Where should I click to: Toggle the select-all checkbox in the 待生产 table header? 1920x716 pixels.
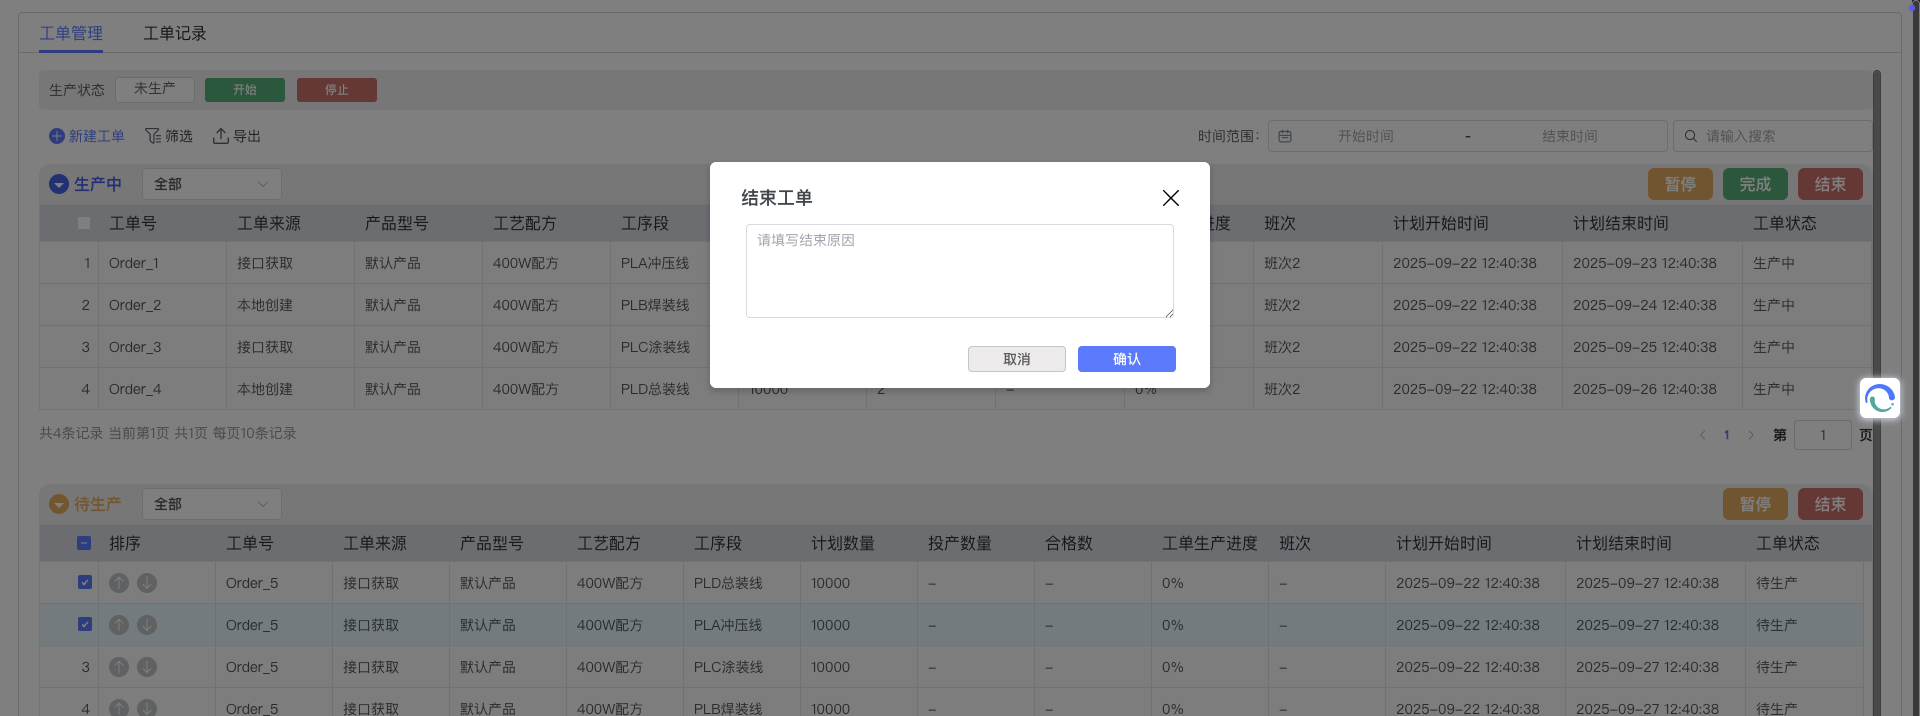pos(84,543)
